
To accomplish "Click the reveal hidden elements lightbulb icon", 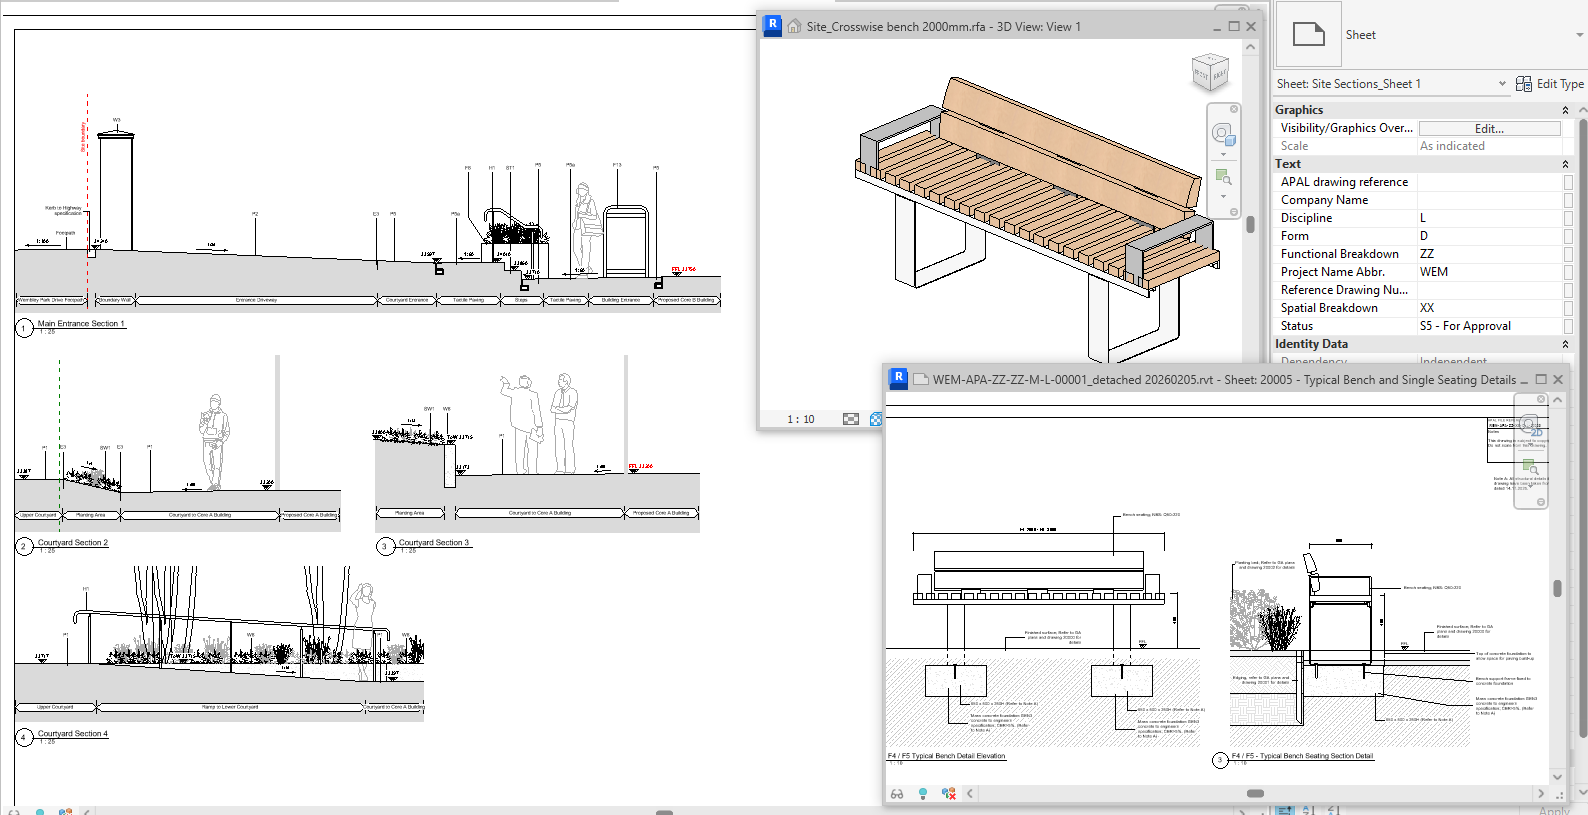I will (922, 794).
